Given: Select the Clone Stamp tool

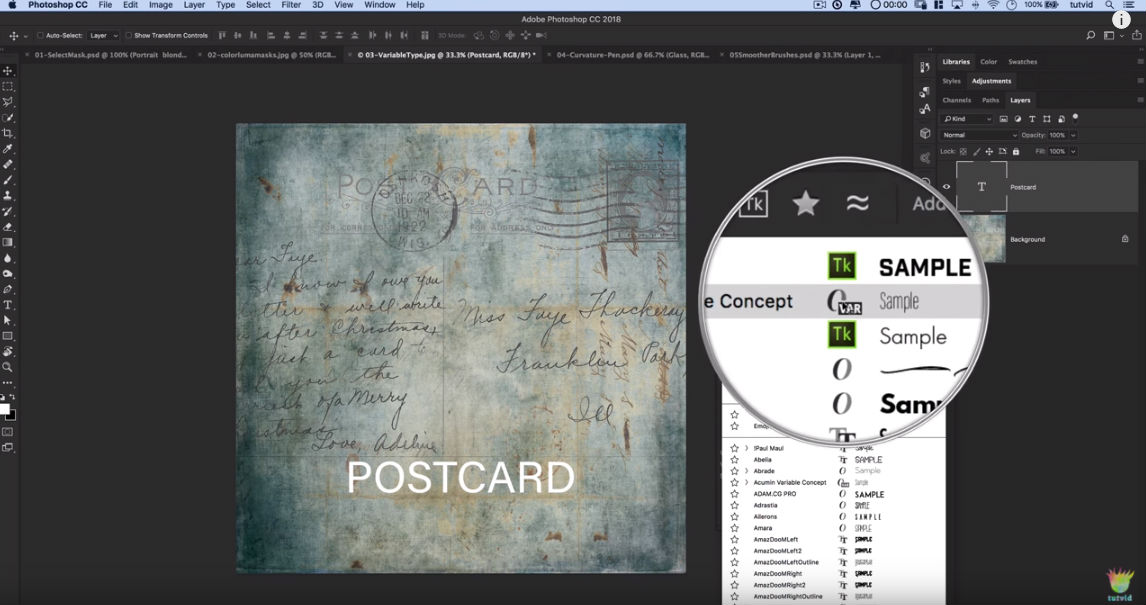Looking at the screenshot, I should (7, 195).
